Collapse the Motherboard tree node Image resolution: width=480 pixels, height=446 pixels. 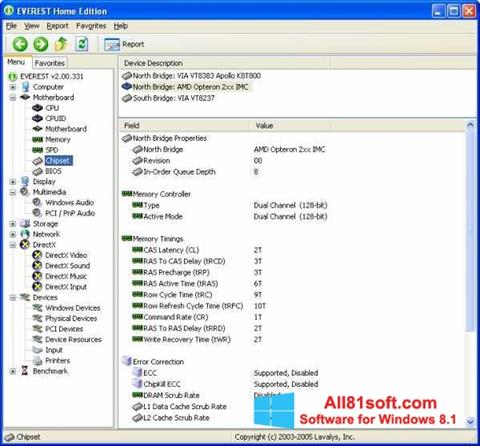[x=13, y=98]
